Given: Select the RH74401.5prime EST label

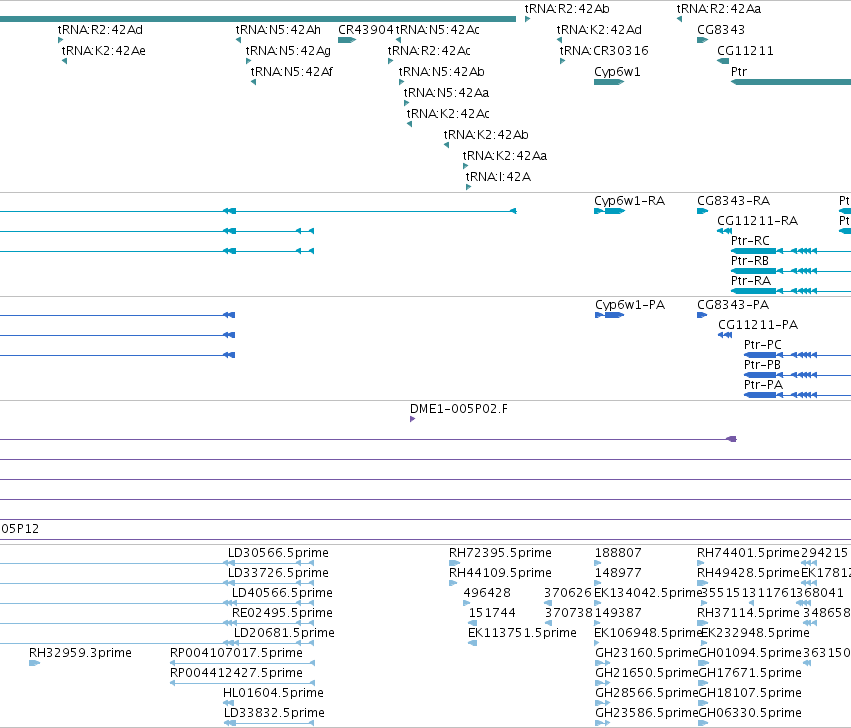Looking at the screenshot, I should pyautogui.click(x=748, y=553).
